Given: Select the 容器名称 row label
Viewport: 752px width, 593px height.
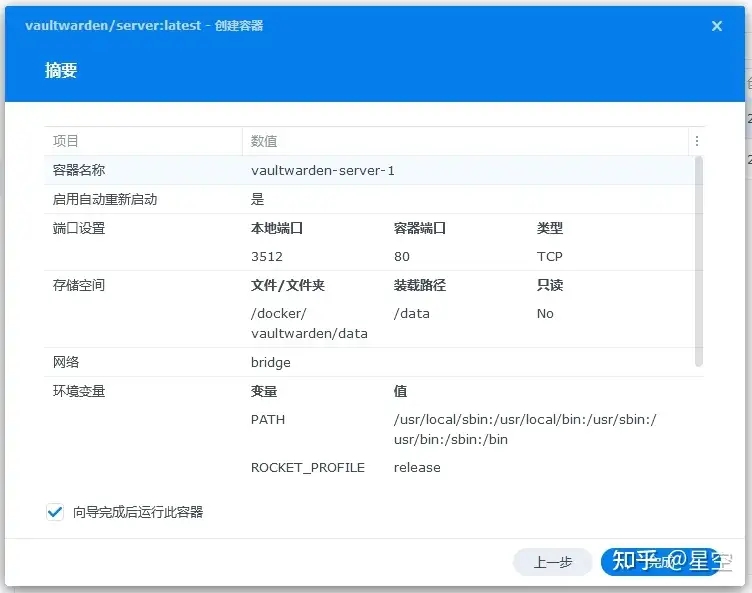Looking at the screenshot, I should point(79,171).
